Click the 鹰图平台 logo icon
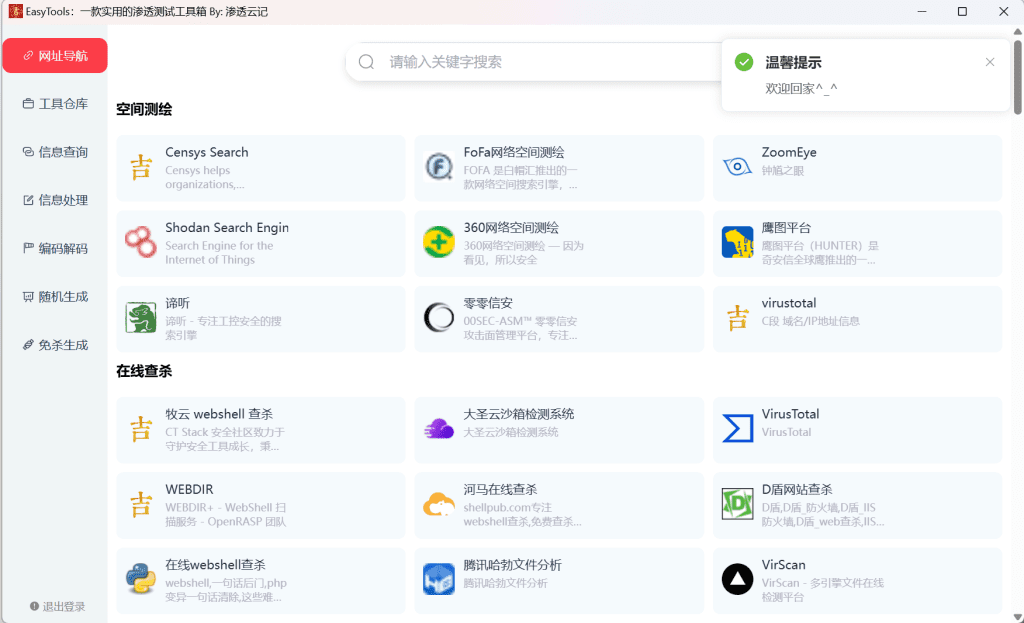Viewport: 1024px width, 623px height. coord(737,242)
